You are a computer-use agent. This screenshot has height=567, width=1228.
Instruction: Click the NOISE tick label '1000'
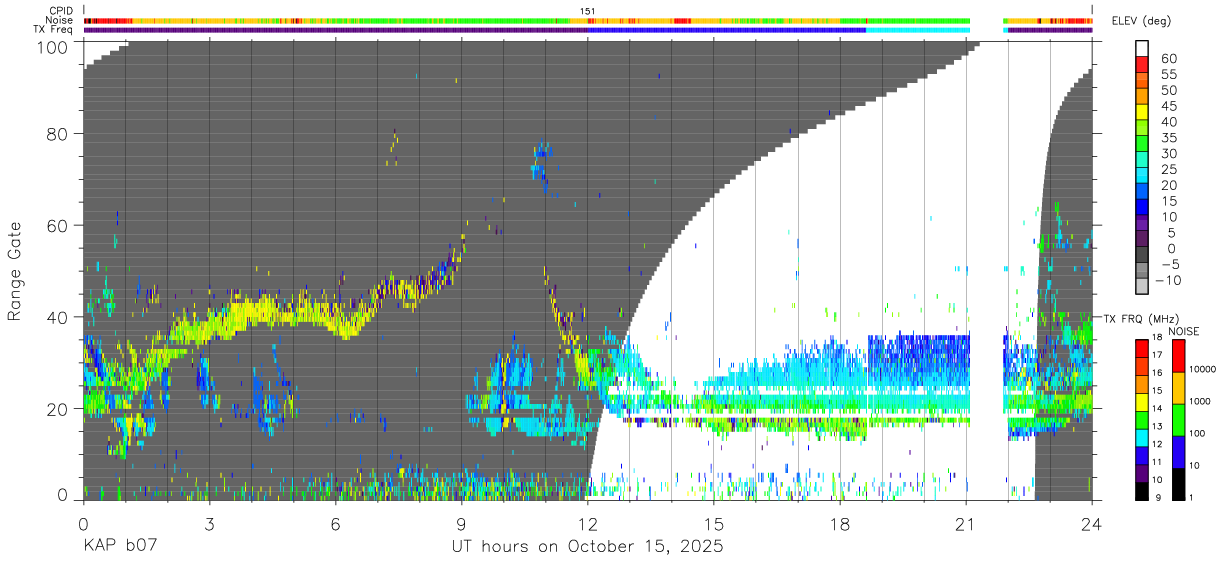tap(1200, 403)
